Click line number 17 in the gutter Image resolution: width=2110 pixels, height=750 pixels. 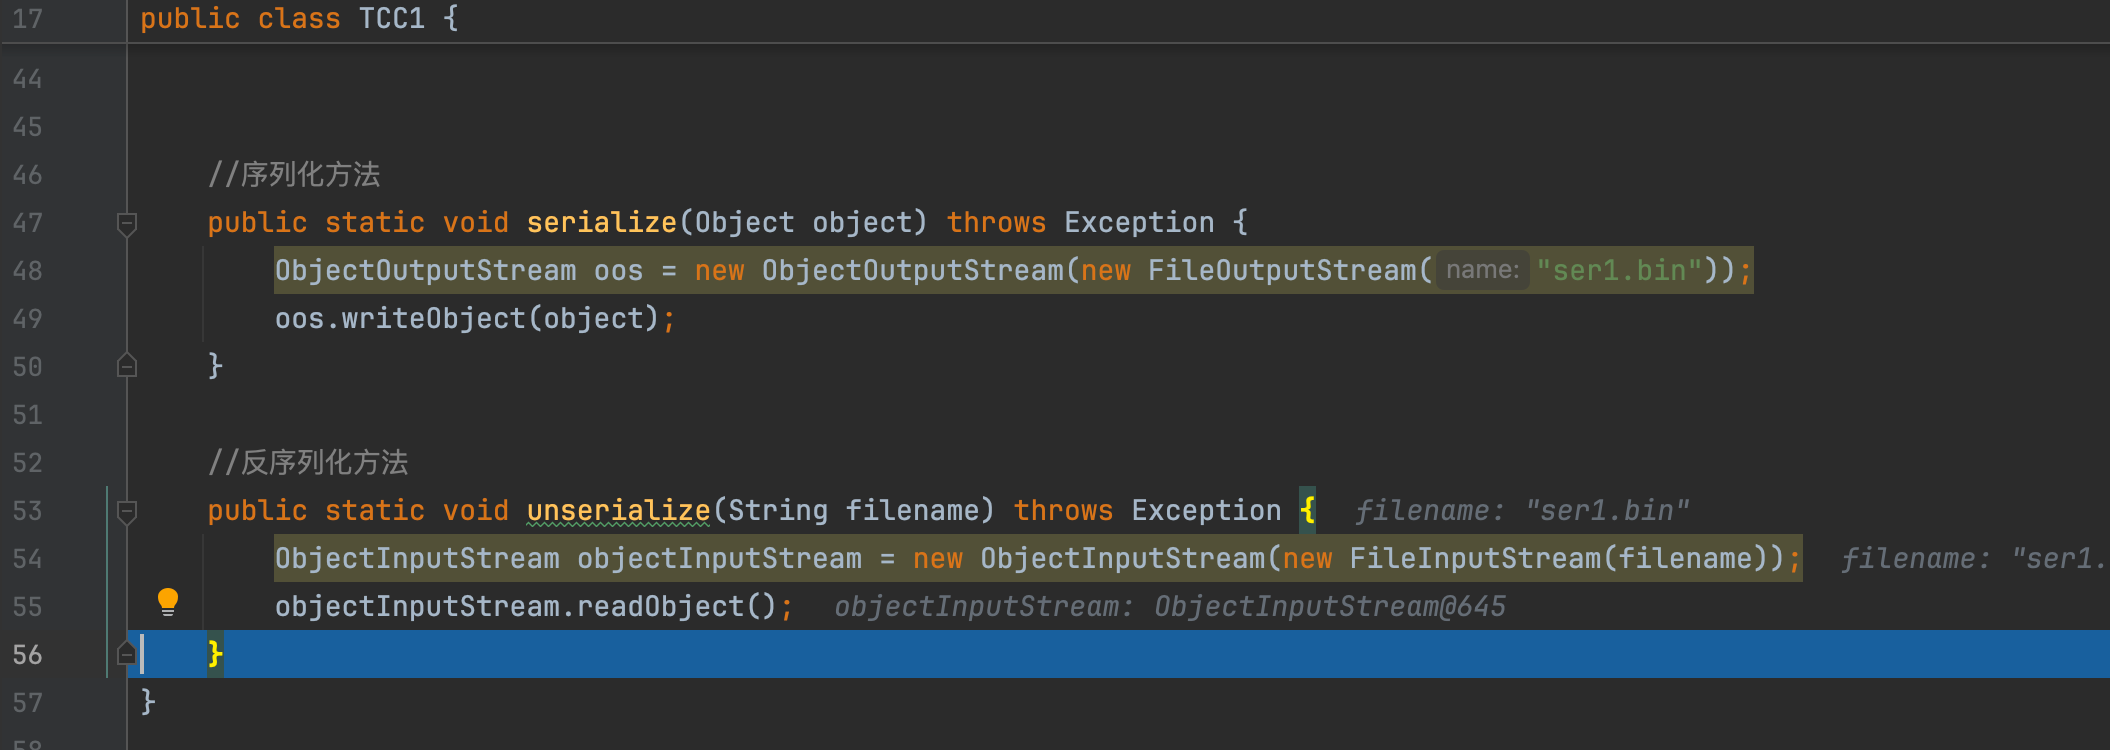pos(28,19)
